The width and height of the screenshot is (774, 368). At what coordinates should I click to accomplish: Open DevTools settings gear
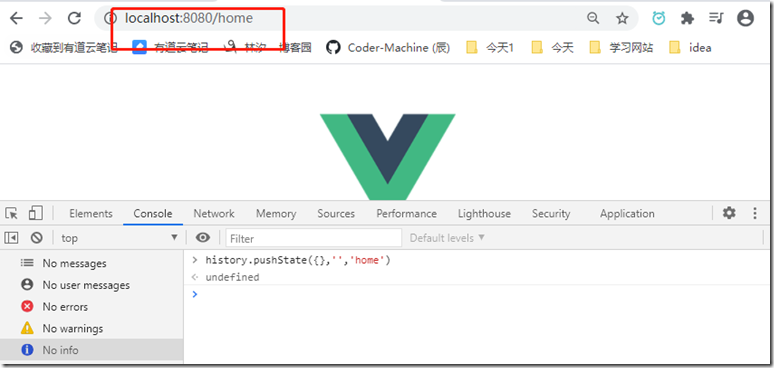729,213
